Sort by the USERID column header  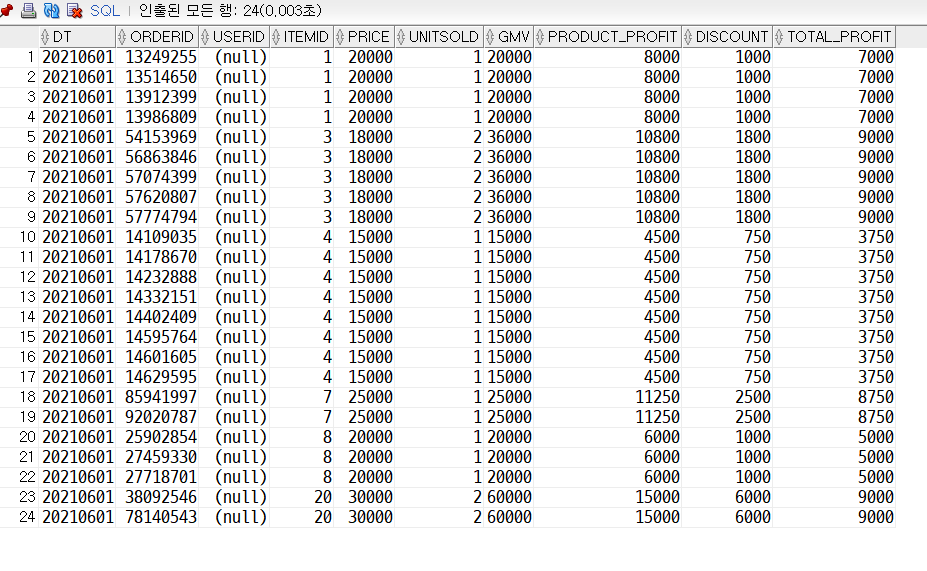(234, 37)
